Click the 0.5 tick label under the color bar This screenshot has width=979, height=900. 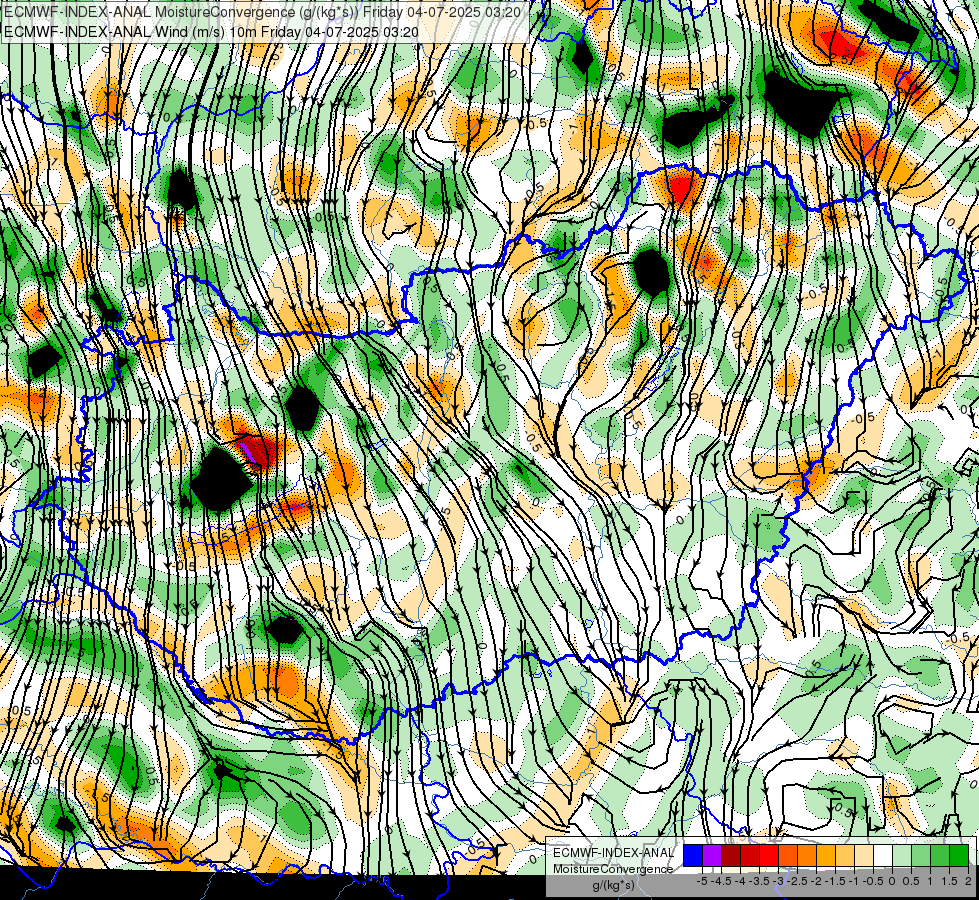(911, 881)
